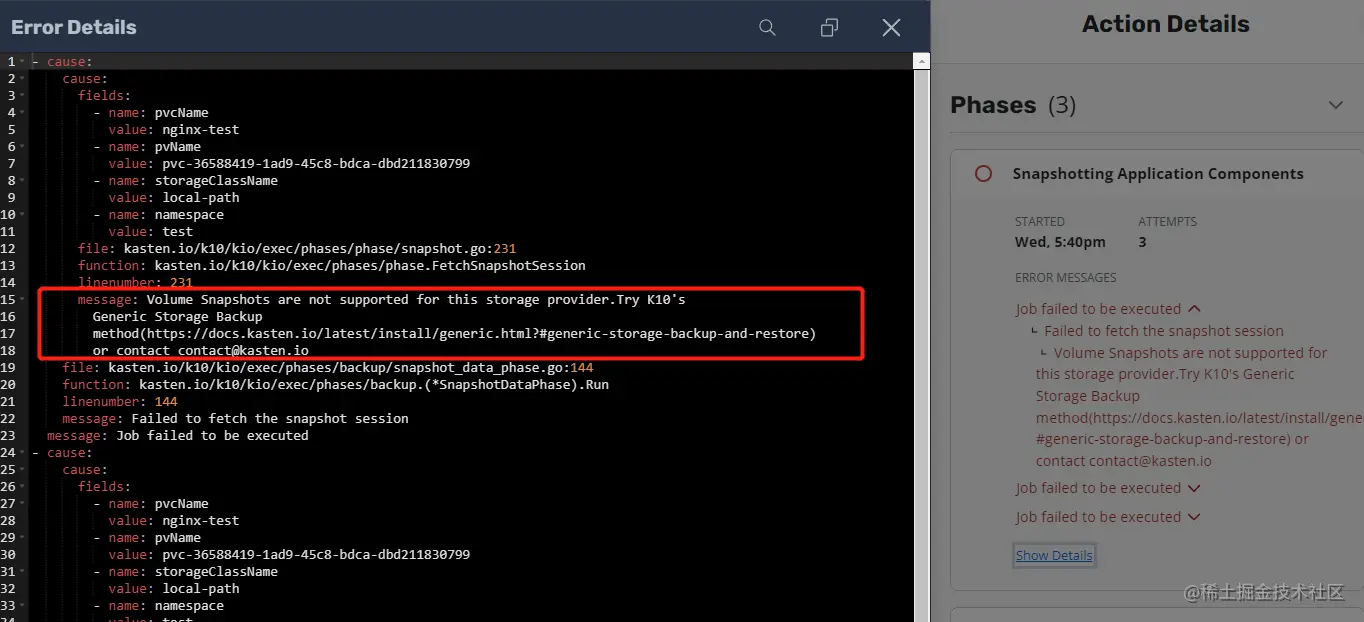The width and height of the screenshot is (1364, 622).
Task: Fold the pvcName entry at line 4
Action: coord(23,113)
